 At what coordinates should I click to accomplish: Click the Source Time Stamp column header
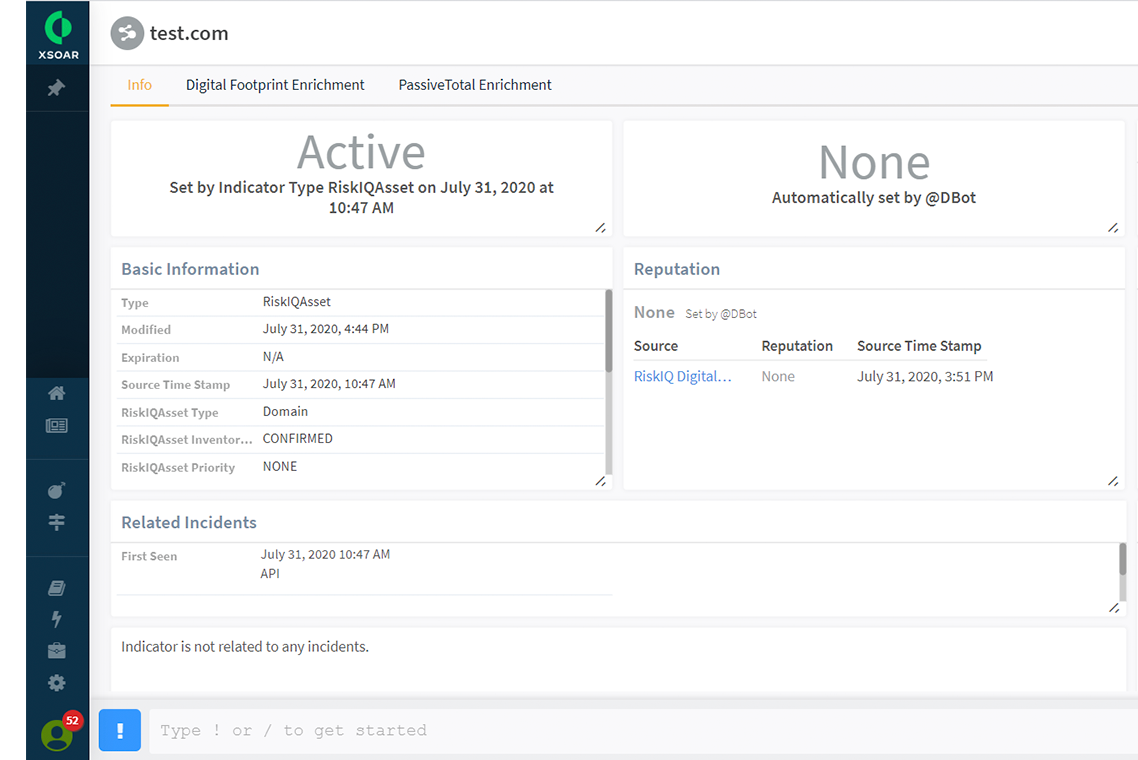[x=919, y=346]
